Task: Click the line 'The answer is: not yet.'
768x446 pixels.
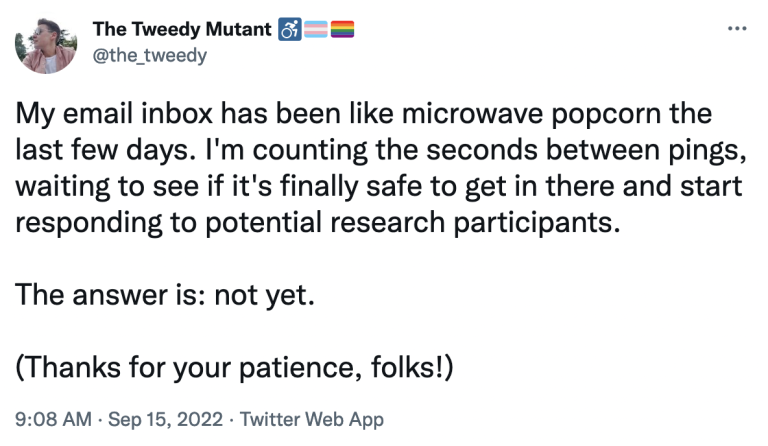Action: pyautogui.click(x=165, y=295)
